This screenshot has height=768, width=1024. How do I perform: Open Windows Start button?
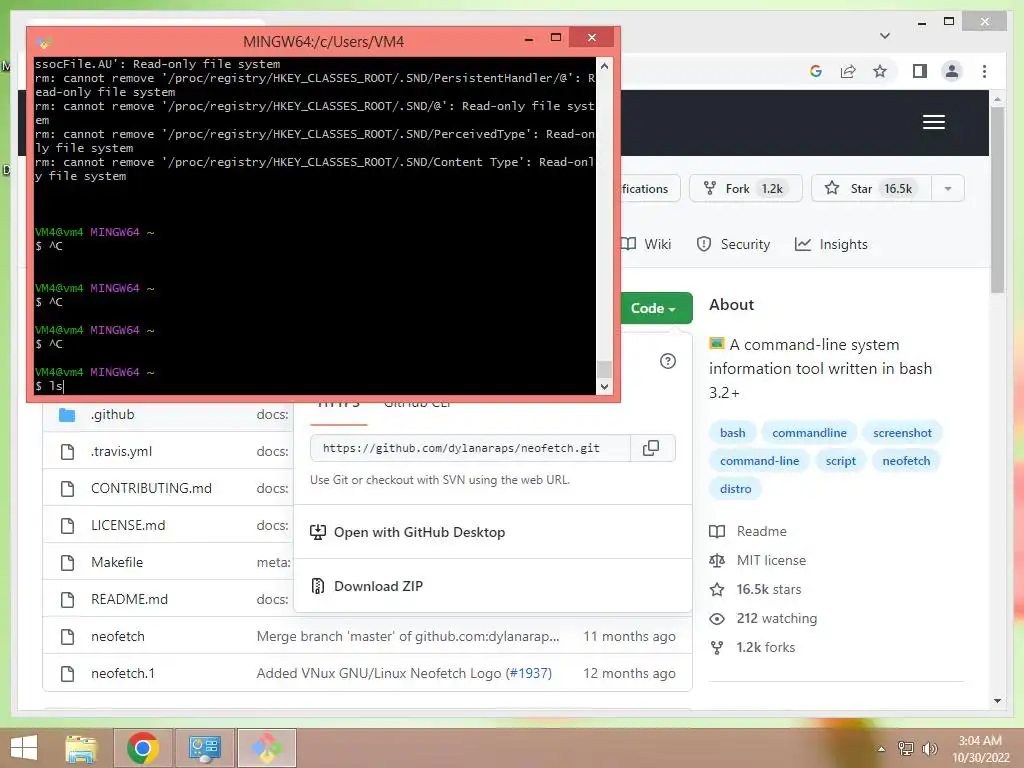24,748
